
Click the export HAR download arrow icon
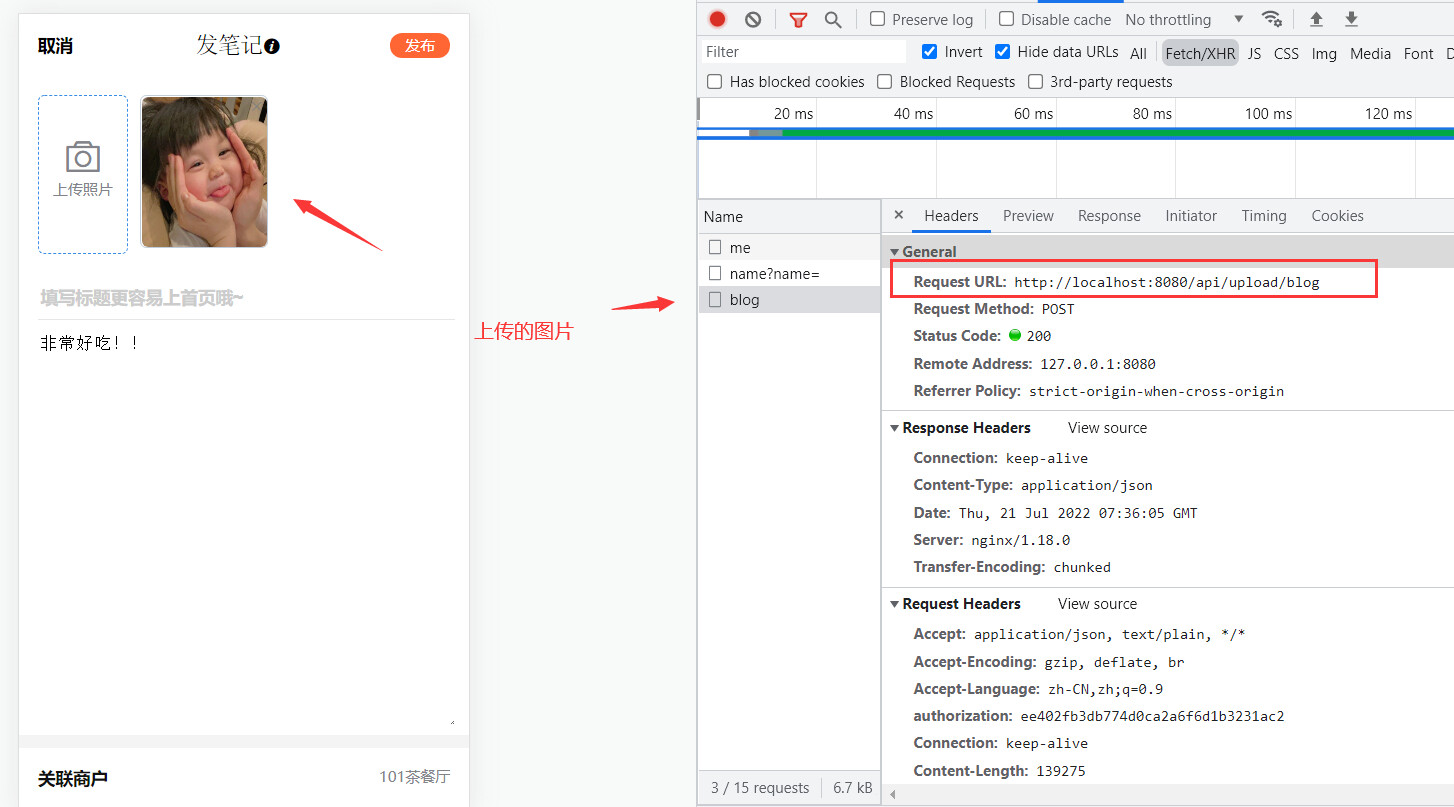click(1351, 19)
